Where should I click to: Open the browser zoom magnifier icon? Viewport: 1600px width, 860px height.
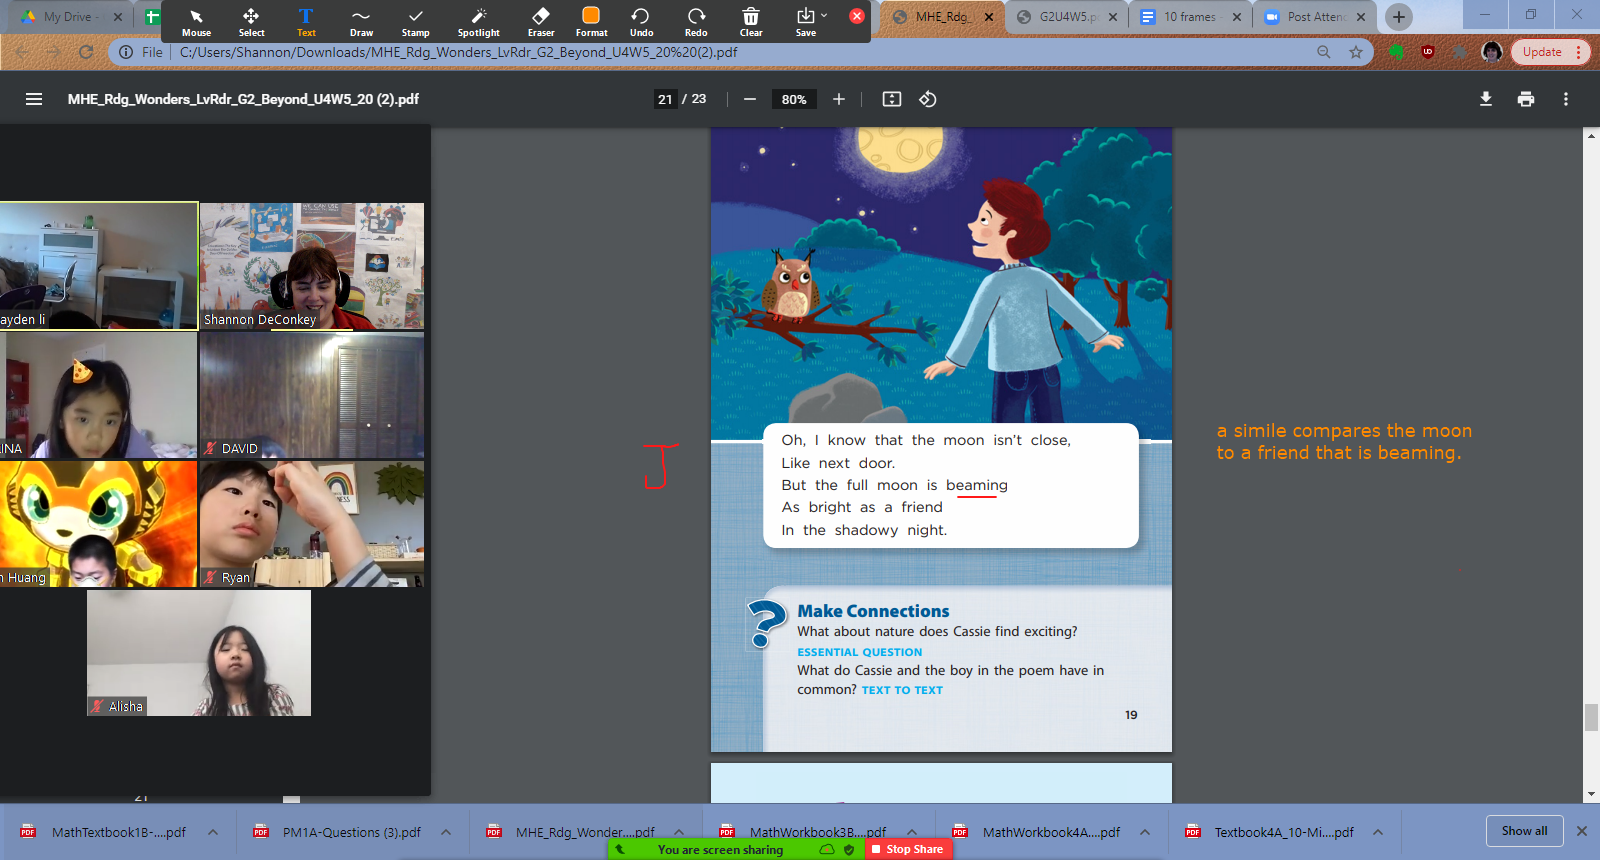(x=1324, y=52)
